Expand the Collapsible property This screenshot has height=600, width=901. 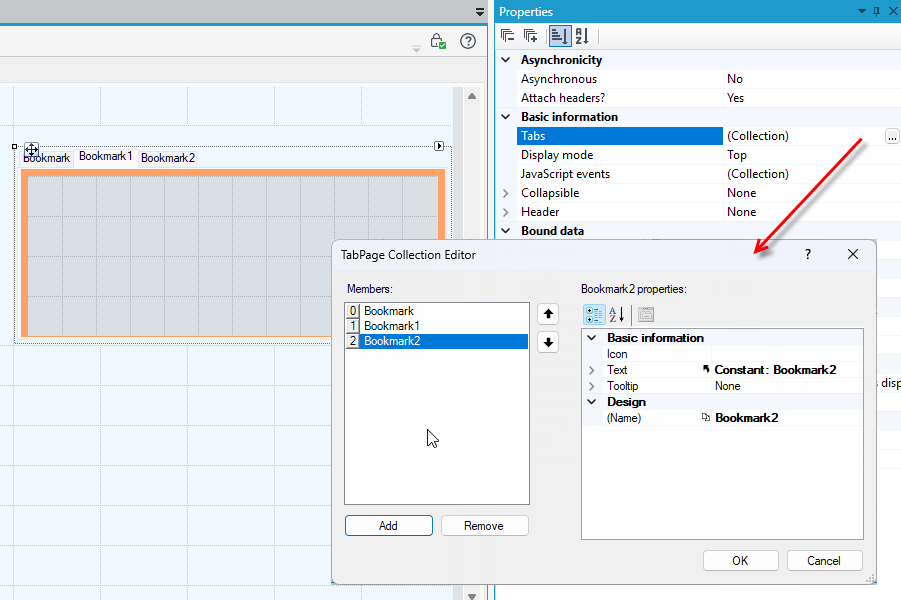click(x=506, y=193)
